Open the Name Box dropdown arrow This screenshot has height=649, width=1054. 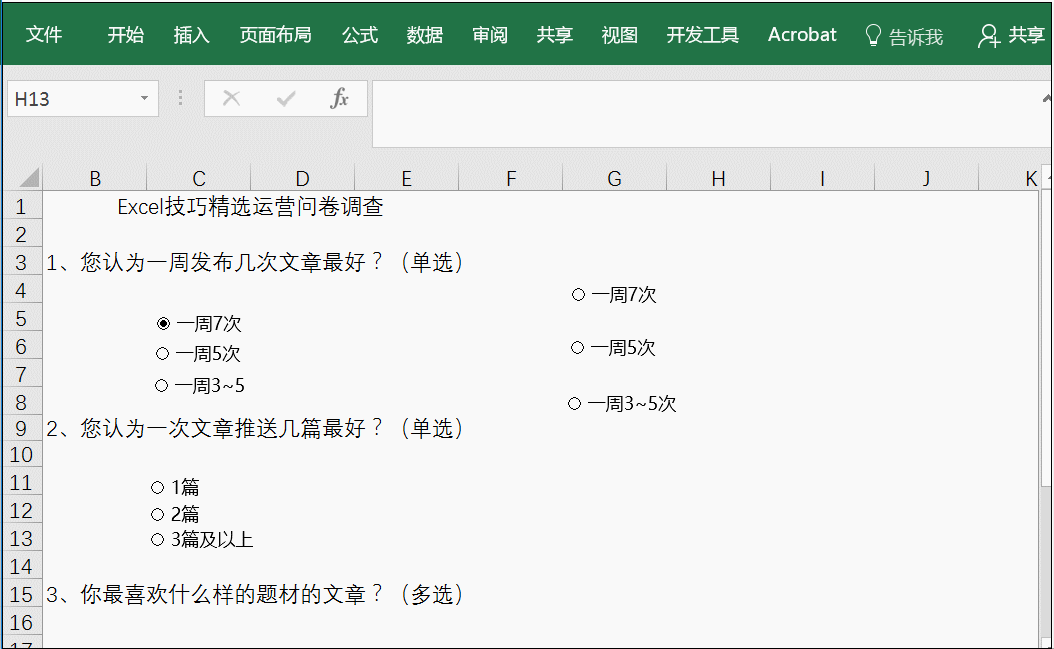(x=142, y=98)
